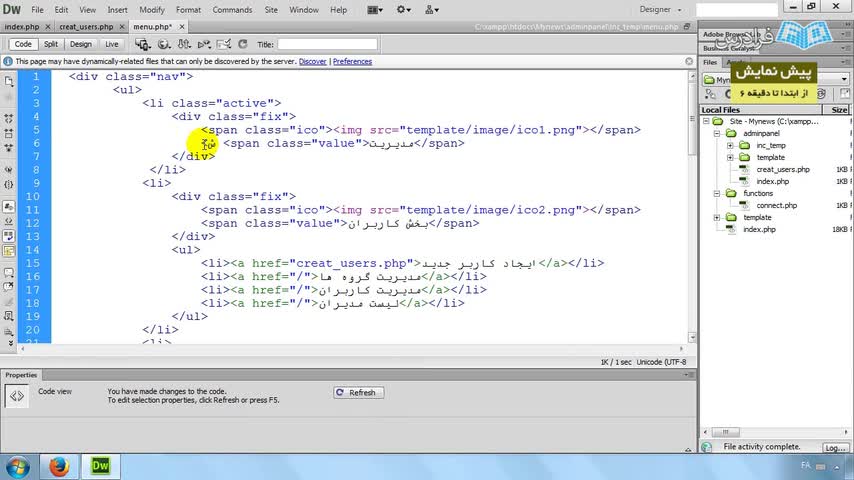This screenshot has width=854, height=480.
Task: Collapse the functions folder
Action: pyautogui.click(x=717, y=193)
